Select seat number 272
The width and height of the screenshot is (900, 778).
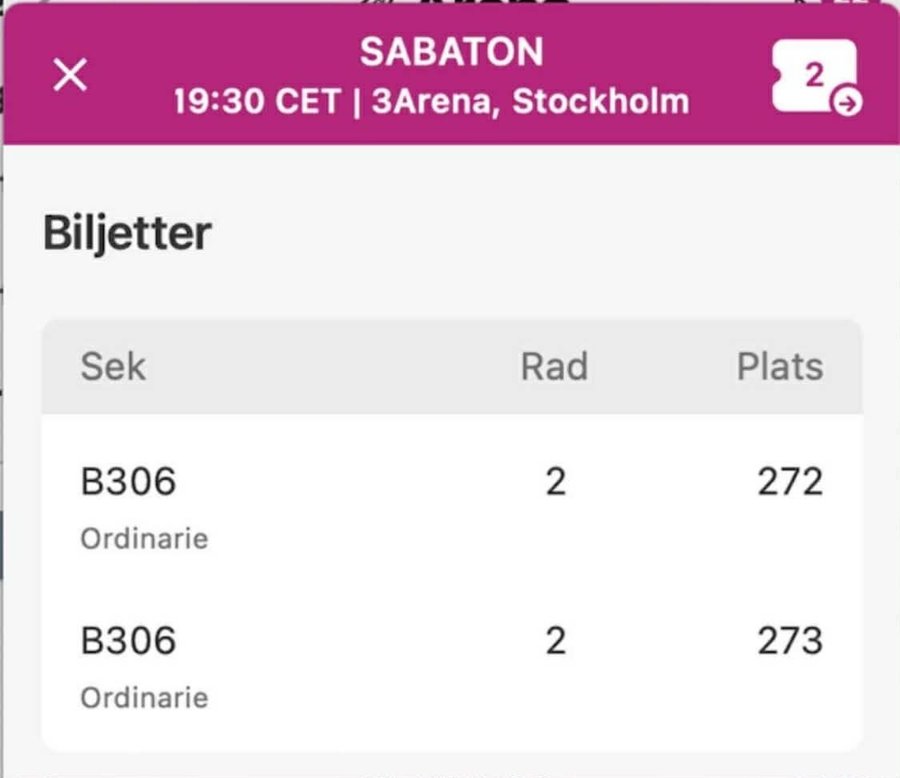click(790, 482)
